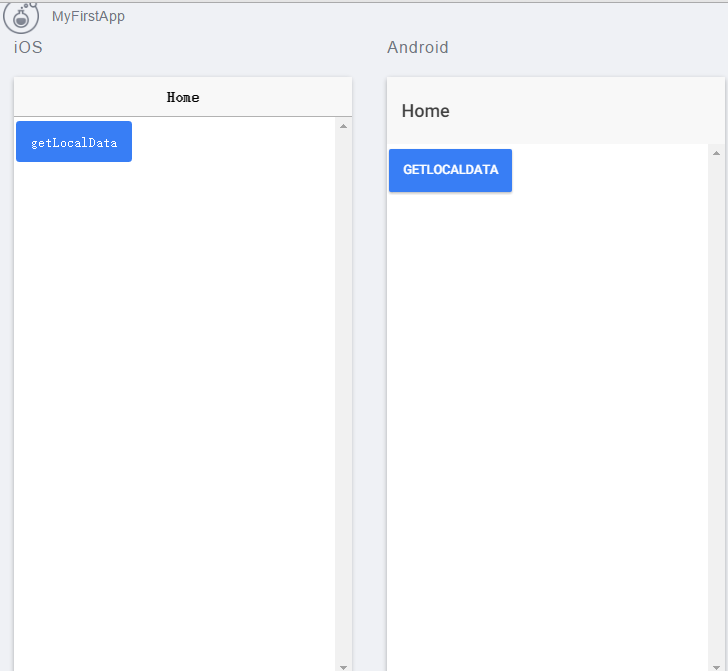Click the Android preview scrollbar up arrow
The width and height of the screenshot is (728, 671).
point(716,153)
